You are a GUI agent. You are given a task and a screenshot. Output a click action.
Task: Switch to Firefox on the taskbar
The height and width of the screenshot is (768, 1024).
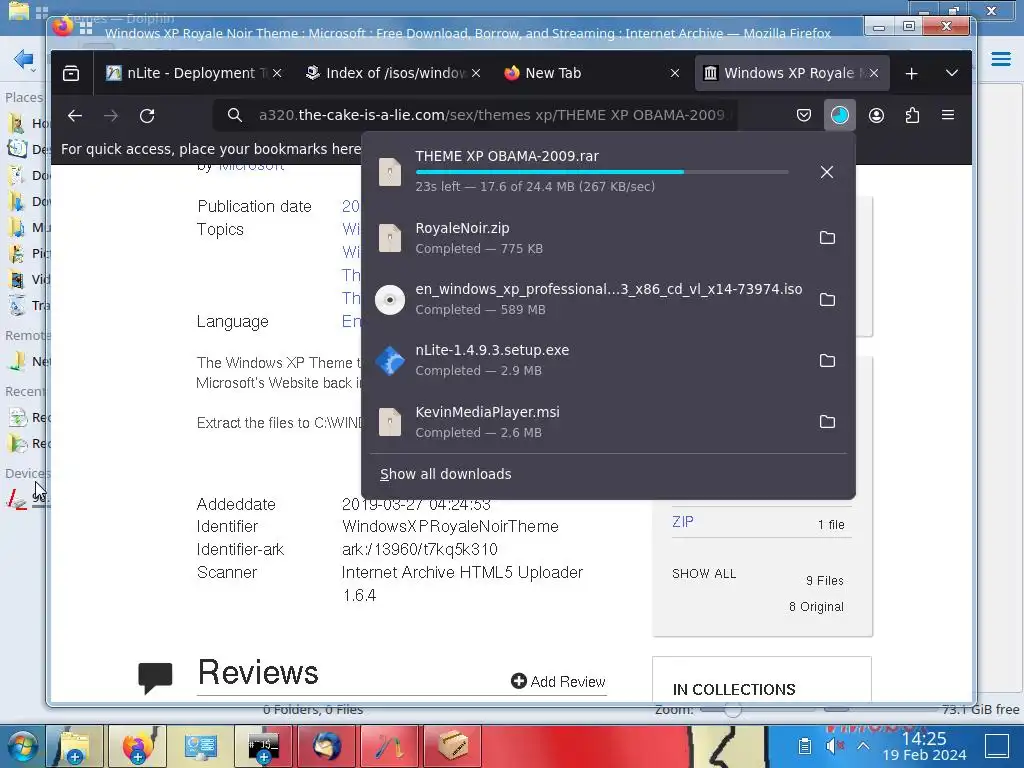pos(136,746)
